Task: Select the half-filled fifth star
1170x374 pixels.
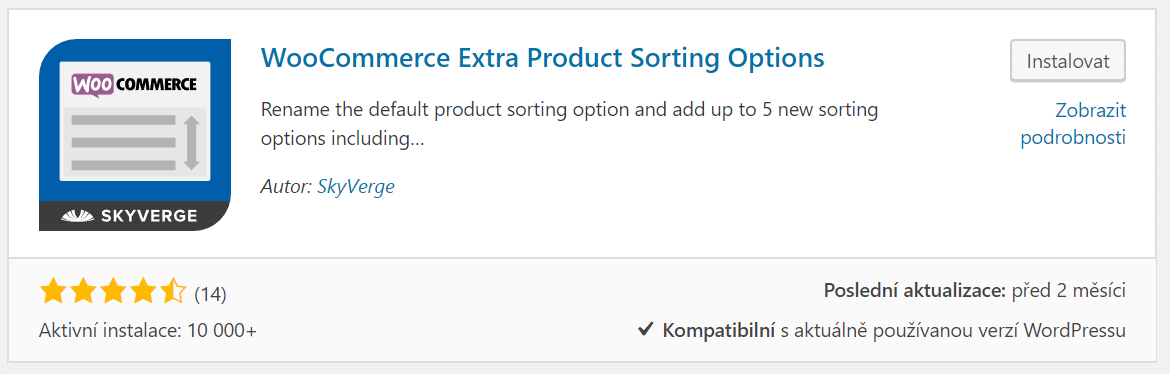Action: (x=172, y=291)
